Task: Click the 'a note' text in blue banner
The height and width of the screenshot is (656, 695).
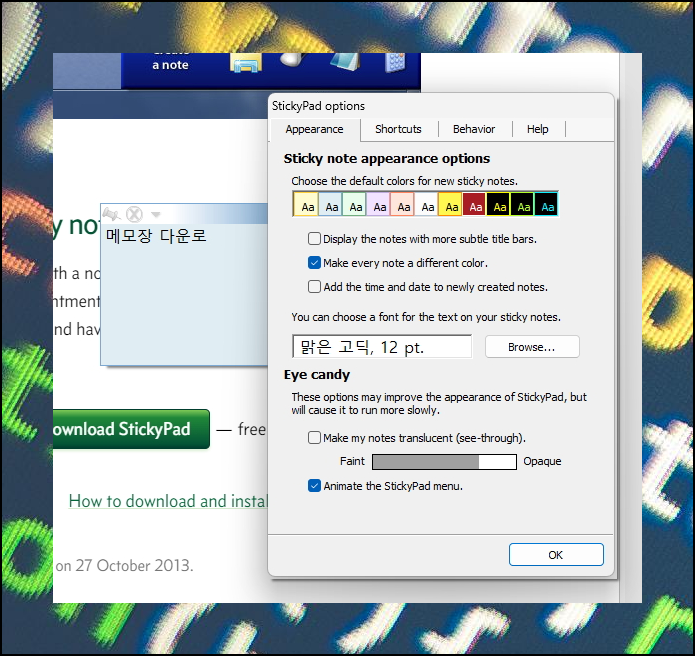Action: pos(171,65)
